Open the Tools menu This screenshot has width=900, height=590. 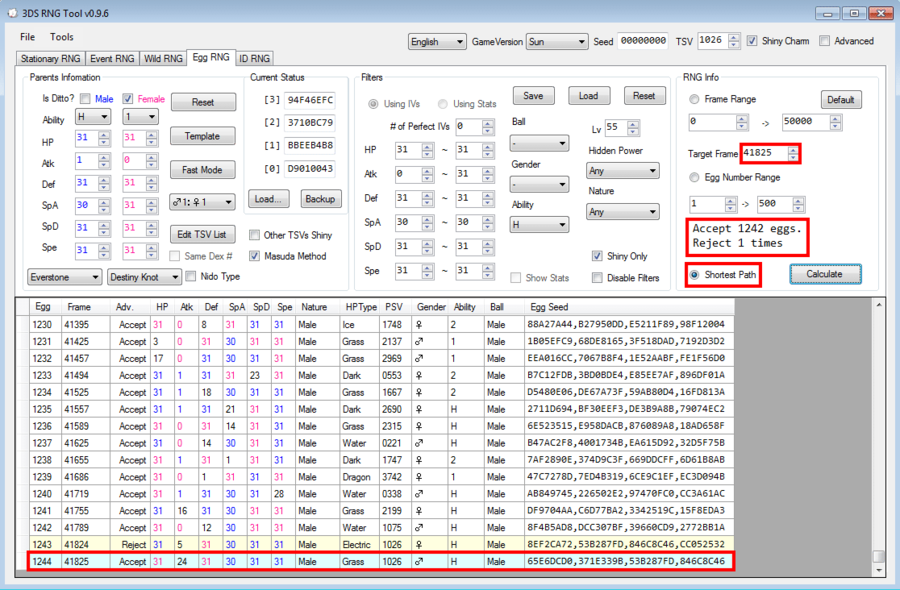click(x=61, y=37)
